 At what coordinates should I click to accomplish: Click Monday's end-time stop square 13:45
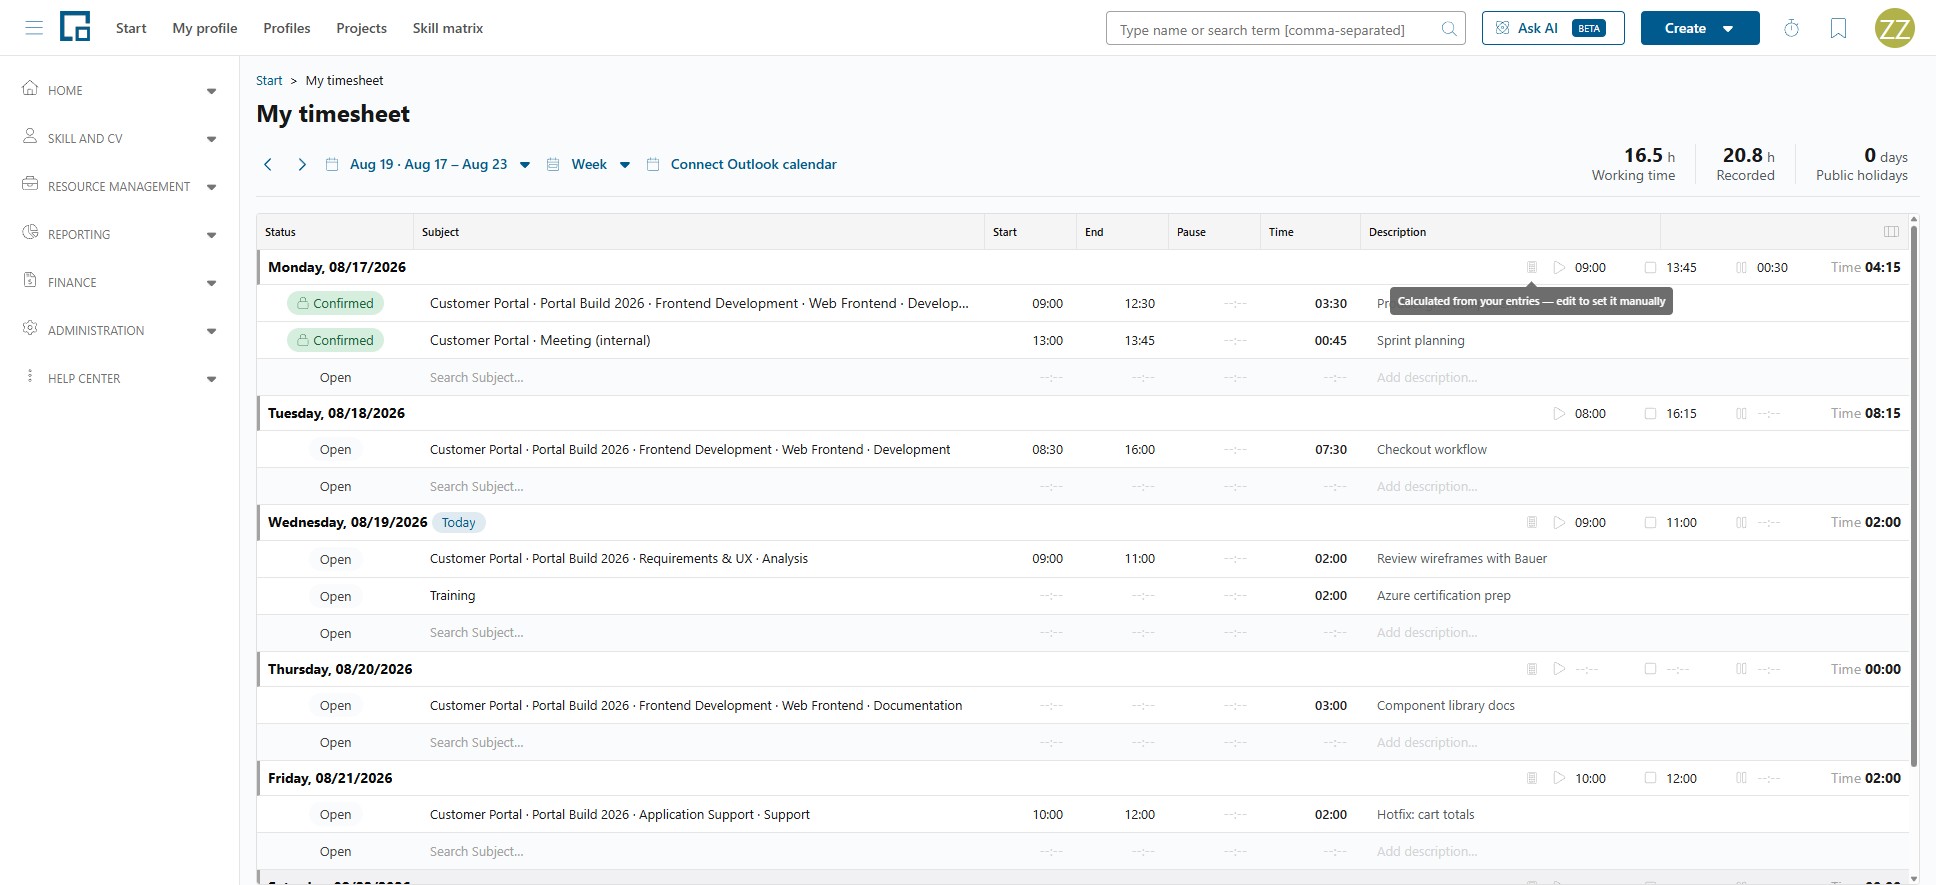pos(1650,267)
